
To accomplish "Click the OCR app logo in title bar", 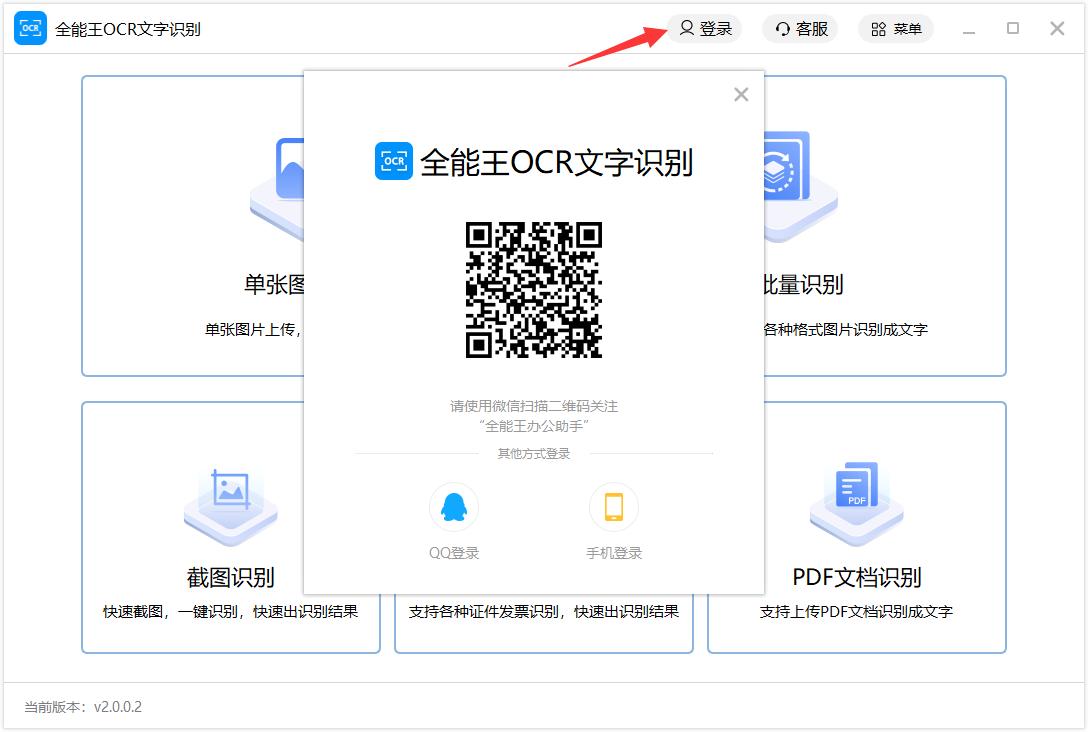I will click(x=30, y=29).
